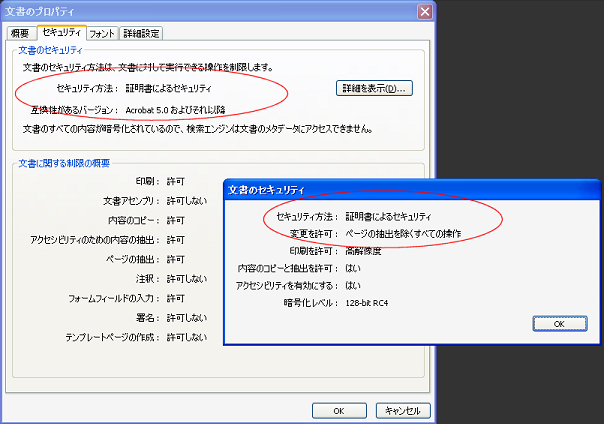The image size is (604, 424).
Task: Close the 文書のプロパティ window with X
Action: (x=424, y=11)
